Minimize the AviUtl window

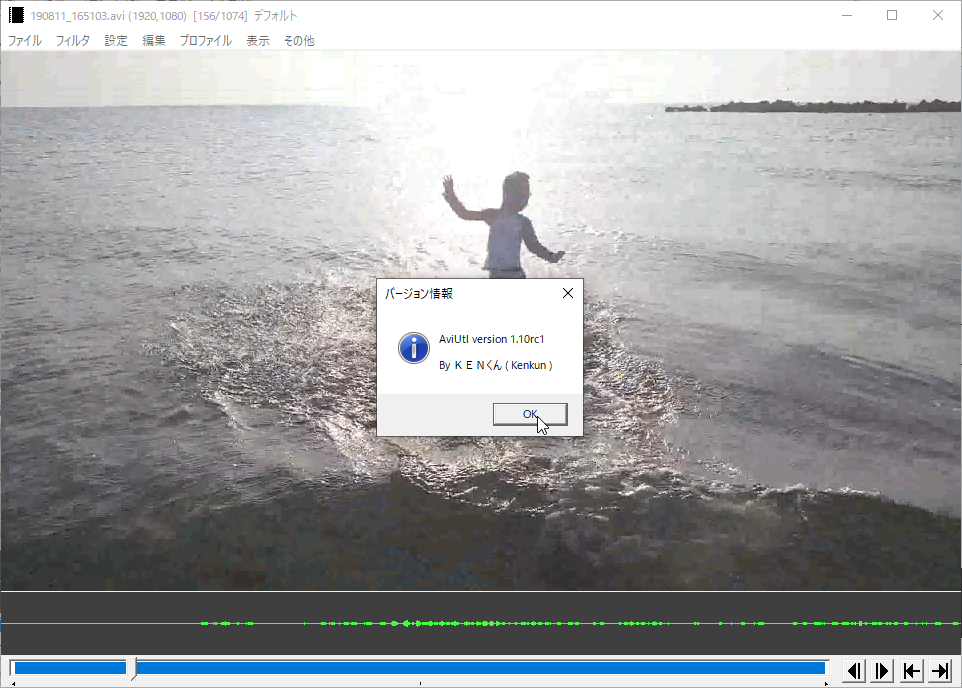(846, 14)
